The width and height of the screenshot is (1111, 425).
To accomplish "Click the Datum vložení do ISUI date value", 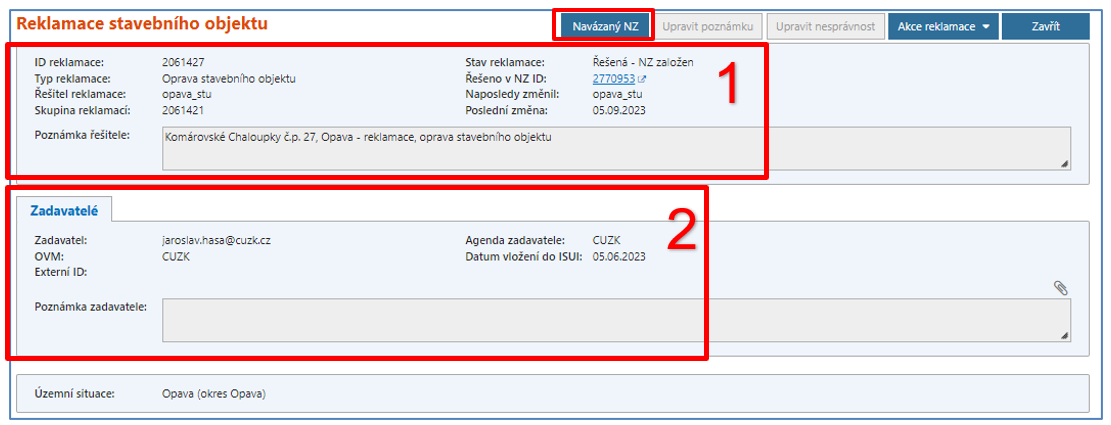I will click(x=619, y=257).
